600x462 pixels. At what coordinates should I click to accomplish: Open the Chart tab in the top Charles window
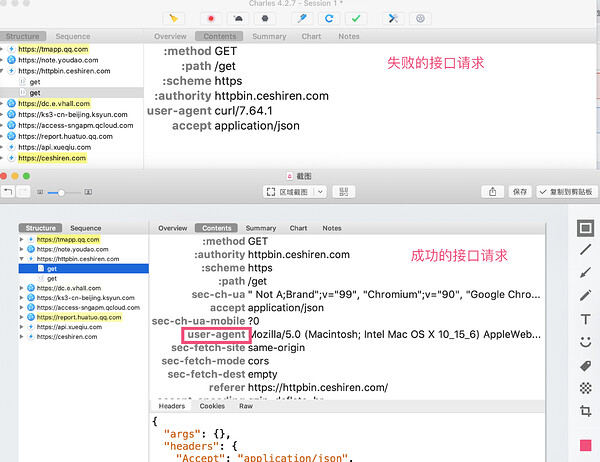click(x=311, y=36)
